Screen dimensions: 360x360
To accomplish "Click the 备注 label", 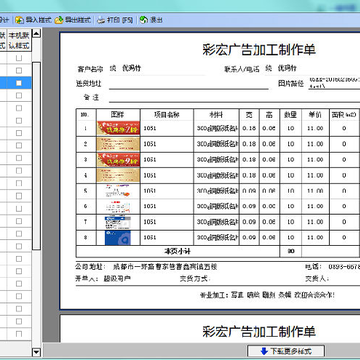I will [91, 98].
